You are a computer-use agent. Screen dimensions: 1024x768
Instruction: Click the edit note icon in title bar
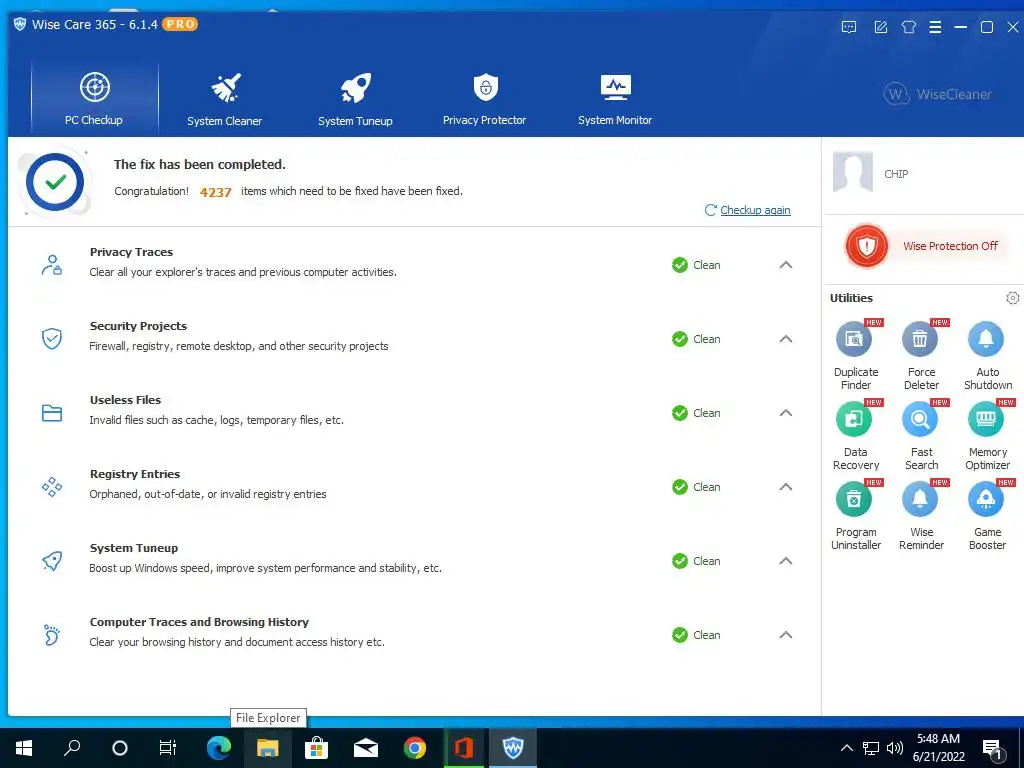pyautogui.click(x=880, y=27)
